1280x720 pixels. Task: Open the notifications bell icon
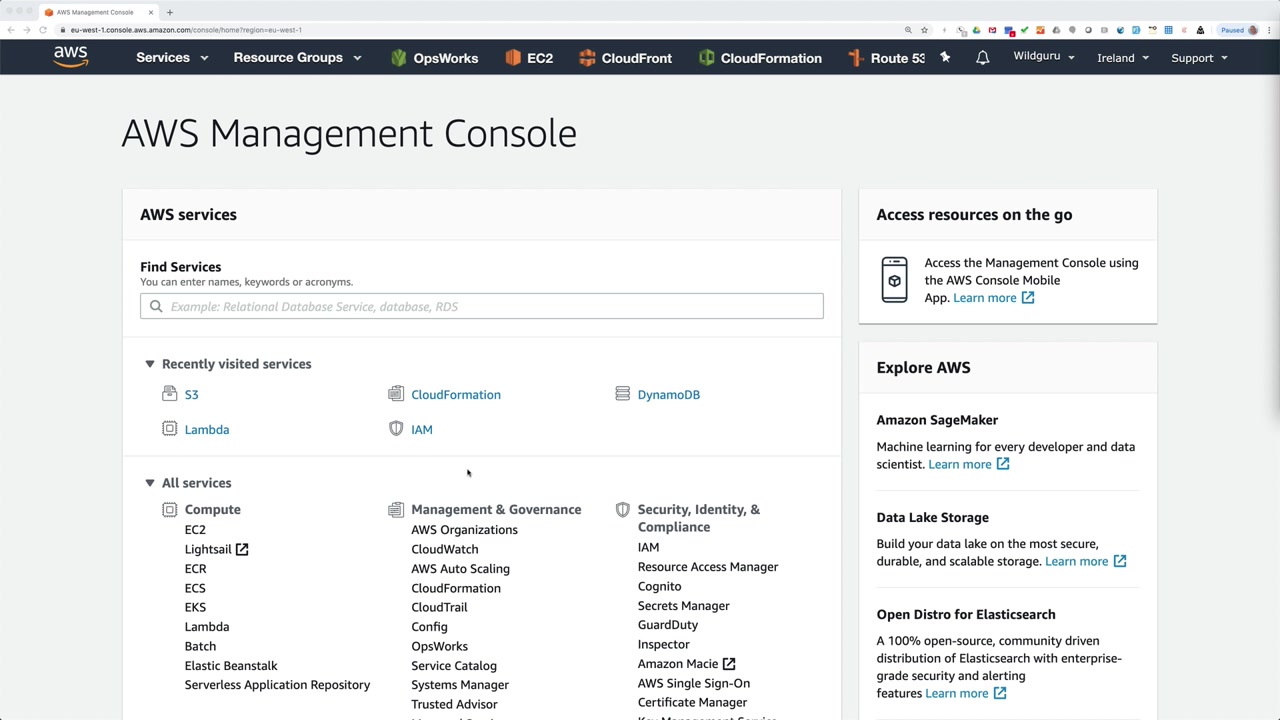point(982,58)
